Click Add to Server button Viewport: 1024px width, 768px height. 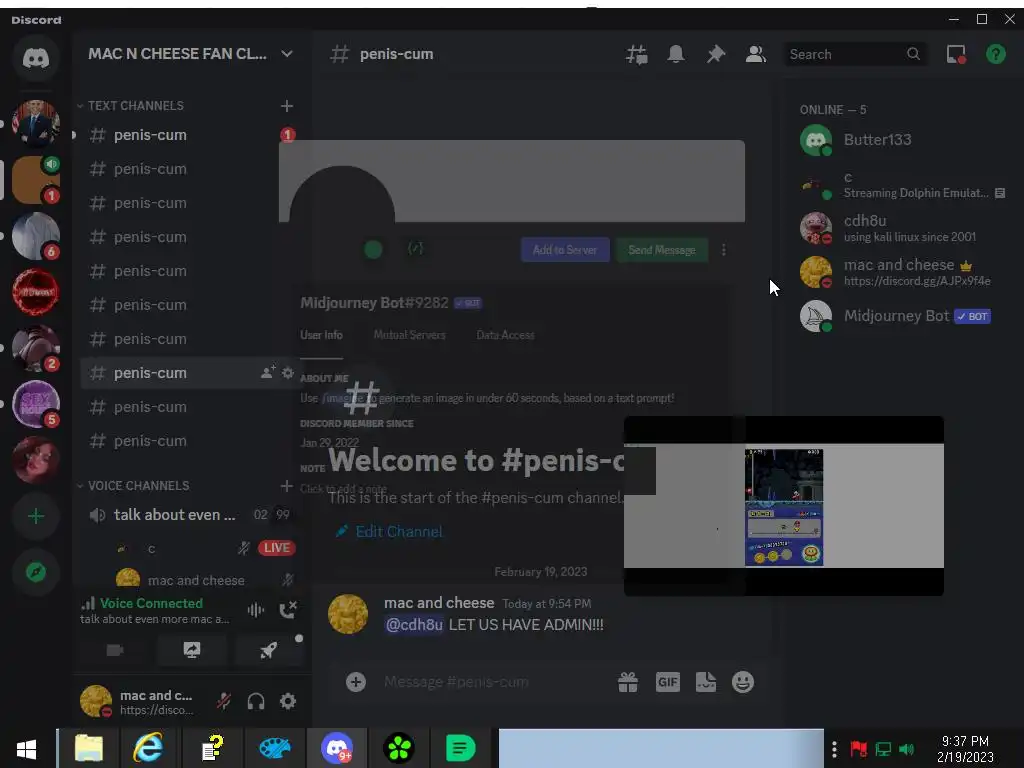pos(565,249)
